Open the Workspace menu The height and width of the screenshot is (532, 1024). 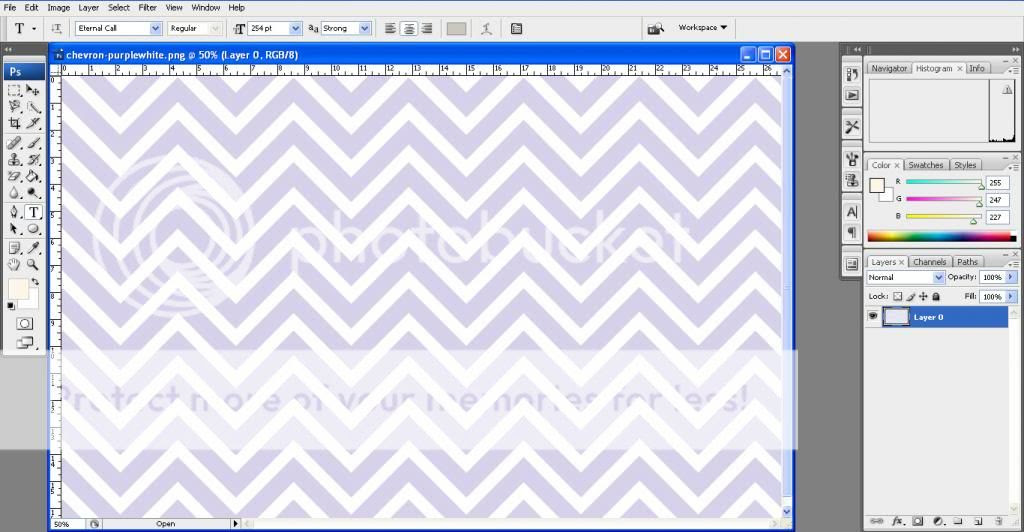coord(703,27)
